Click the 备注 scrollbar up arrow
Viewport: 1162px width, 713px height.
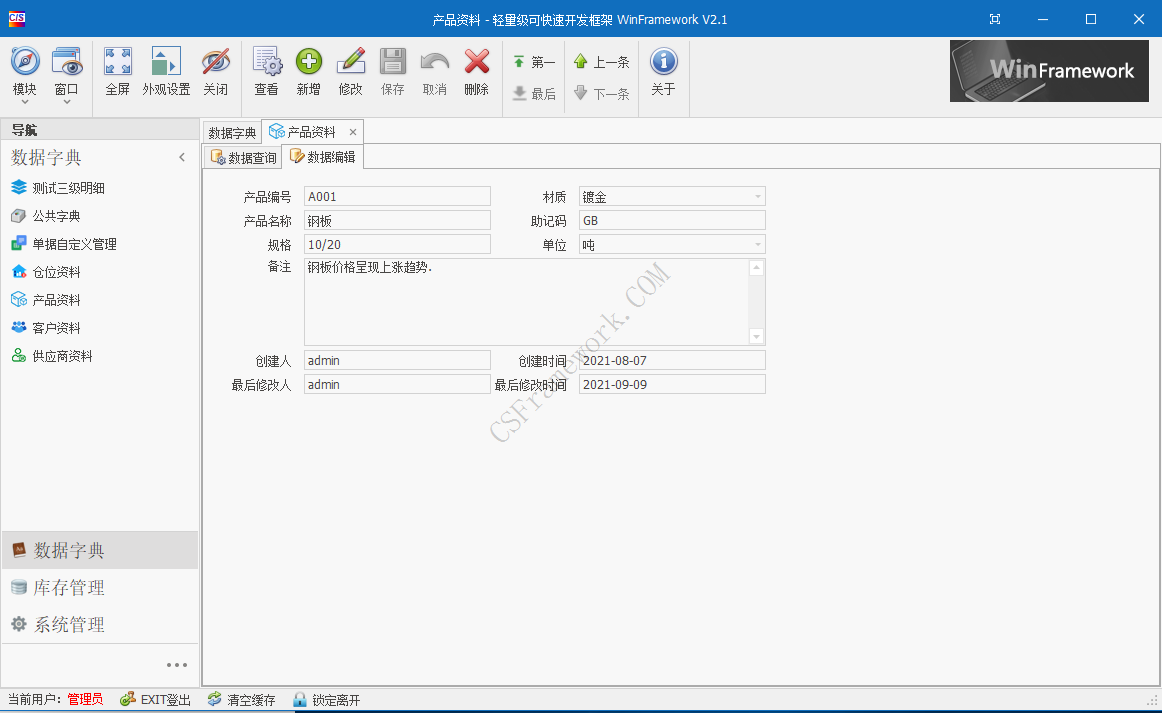(x=756, y=268)
